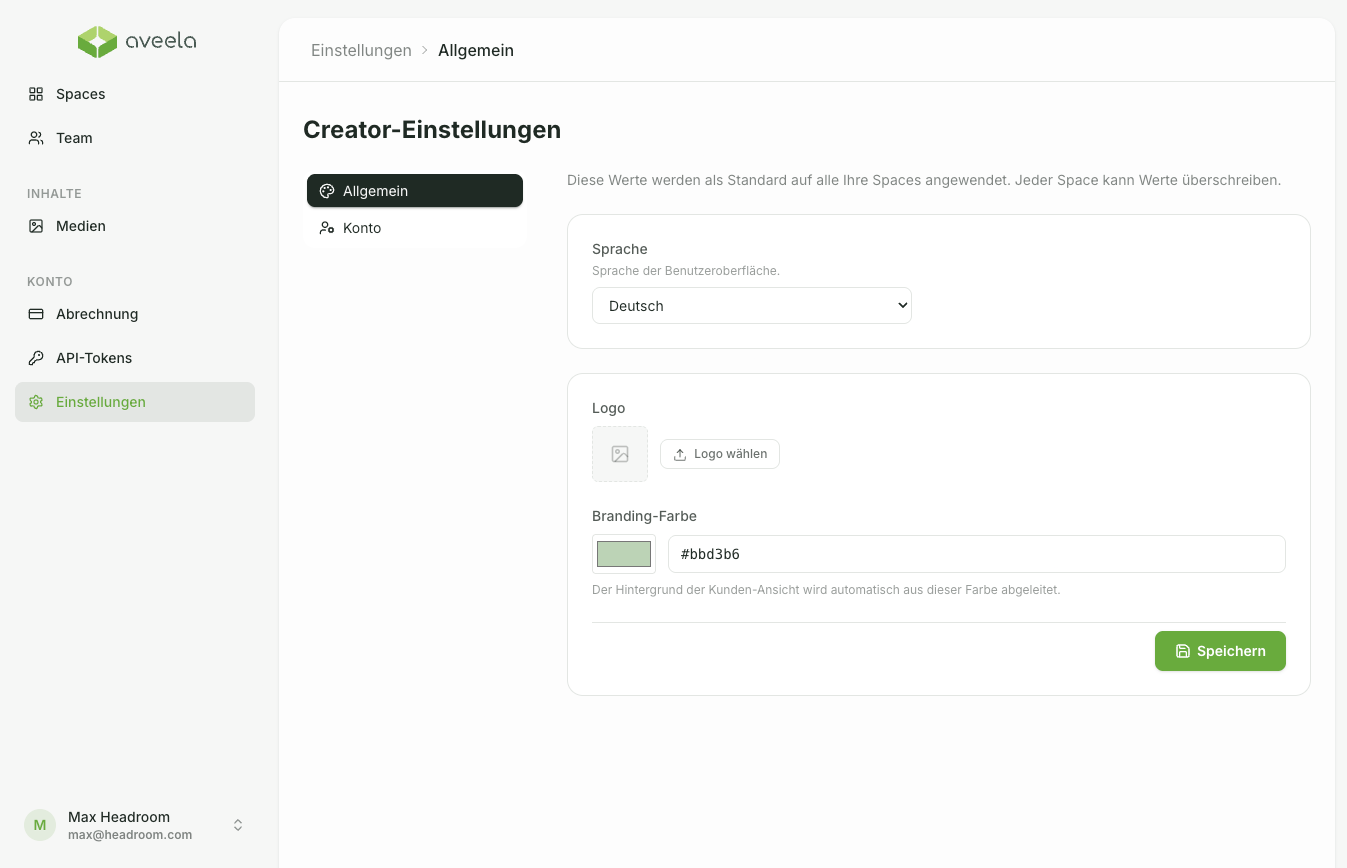Open the Branding-Farbe color swatch

(x=624, y=554)
